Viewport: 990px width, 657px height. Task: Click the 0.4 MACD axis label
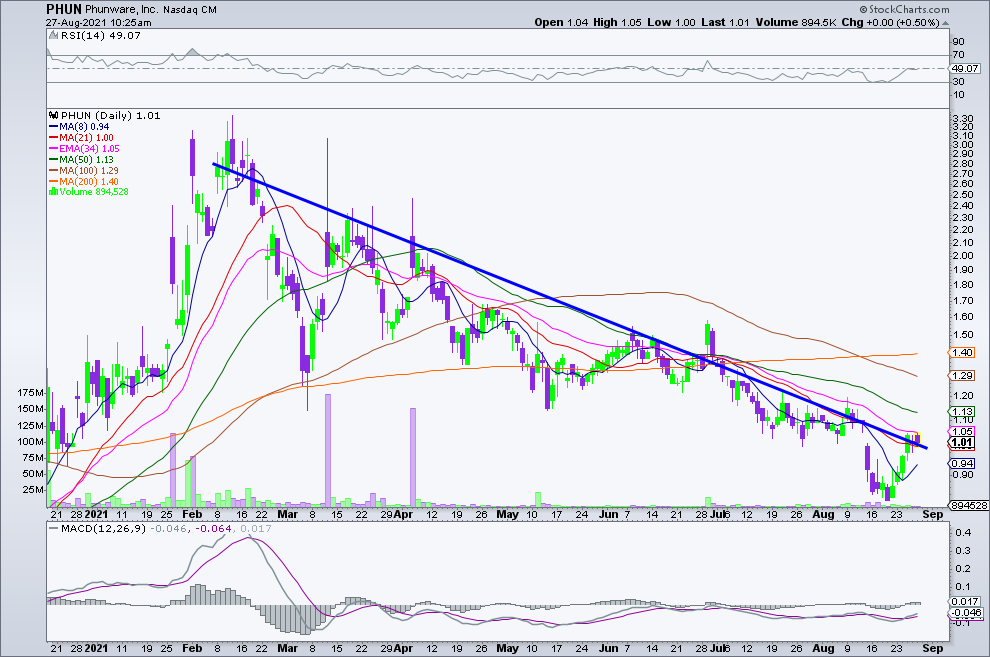click(963, 533)
